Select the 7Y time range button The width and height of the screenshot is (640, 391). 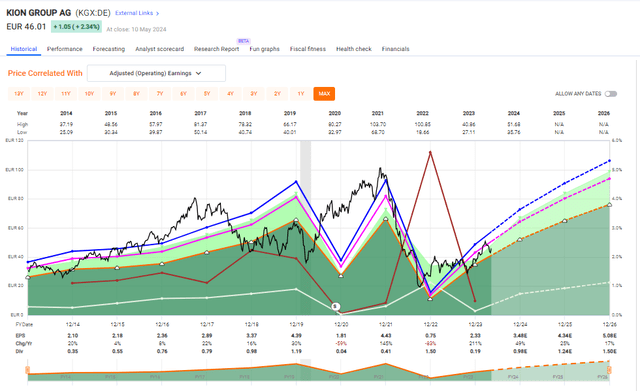[160, 94]
